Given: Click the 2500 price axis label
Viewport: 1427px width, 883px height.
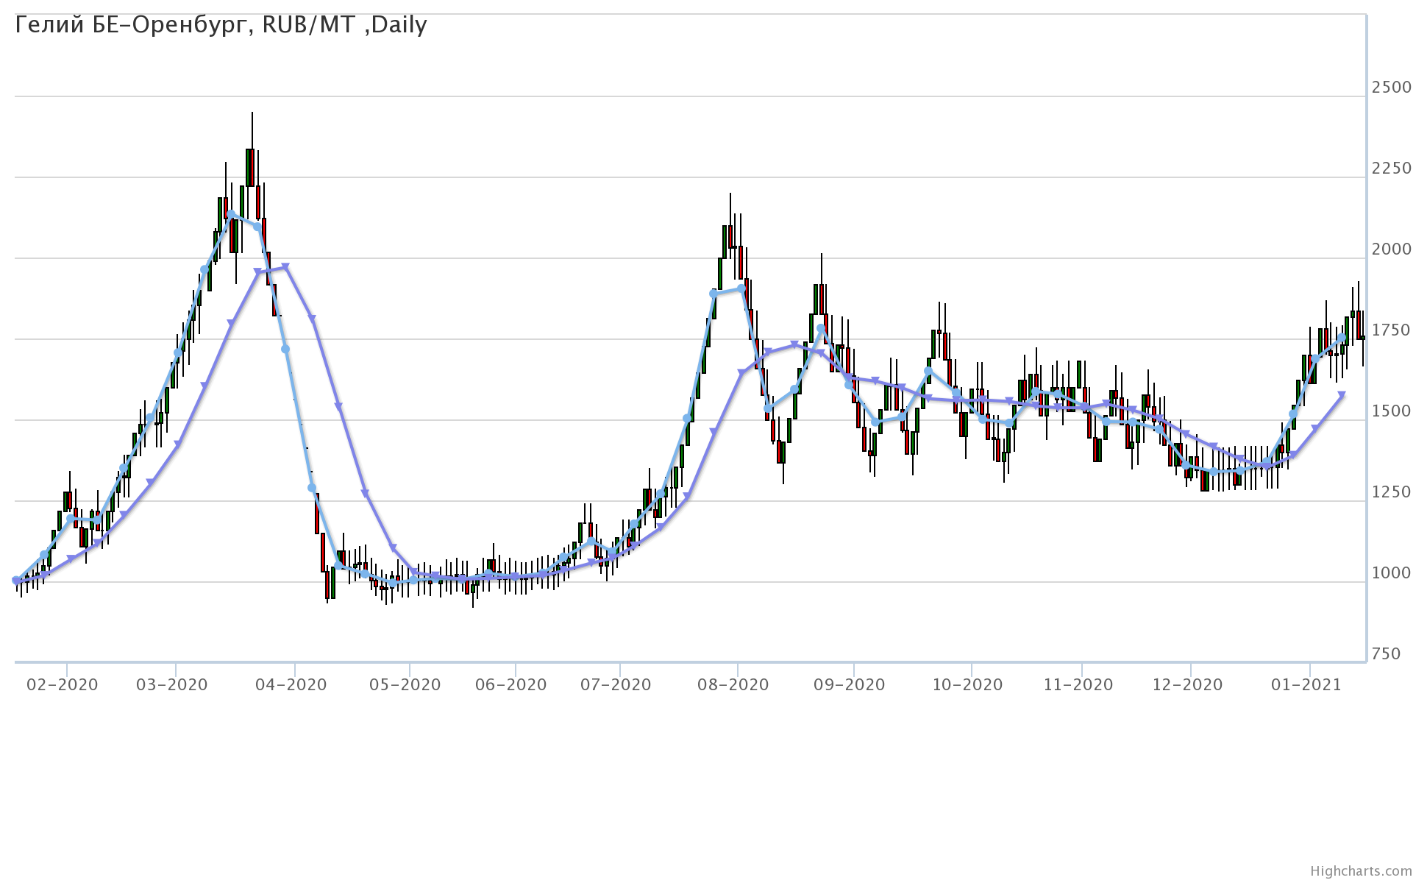Looking at the screenshot, I should (1391, 88).
